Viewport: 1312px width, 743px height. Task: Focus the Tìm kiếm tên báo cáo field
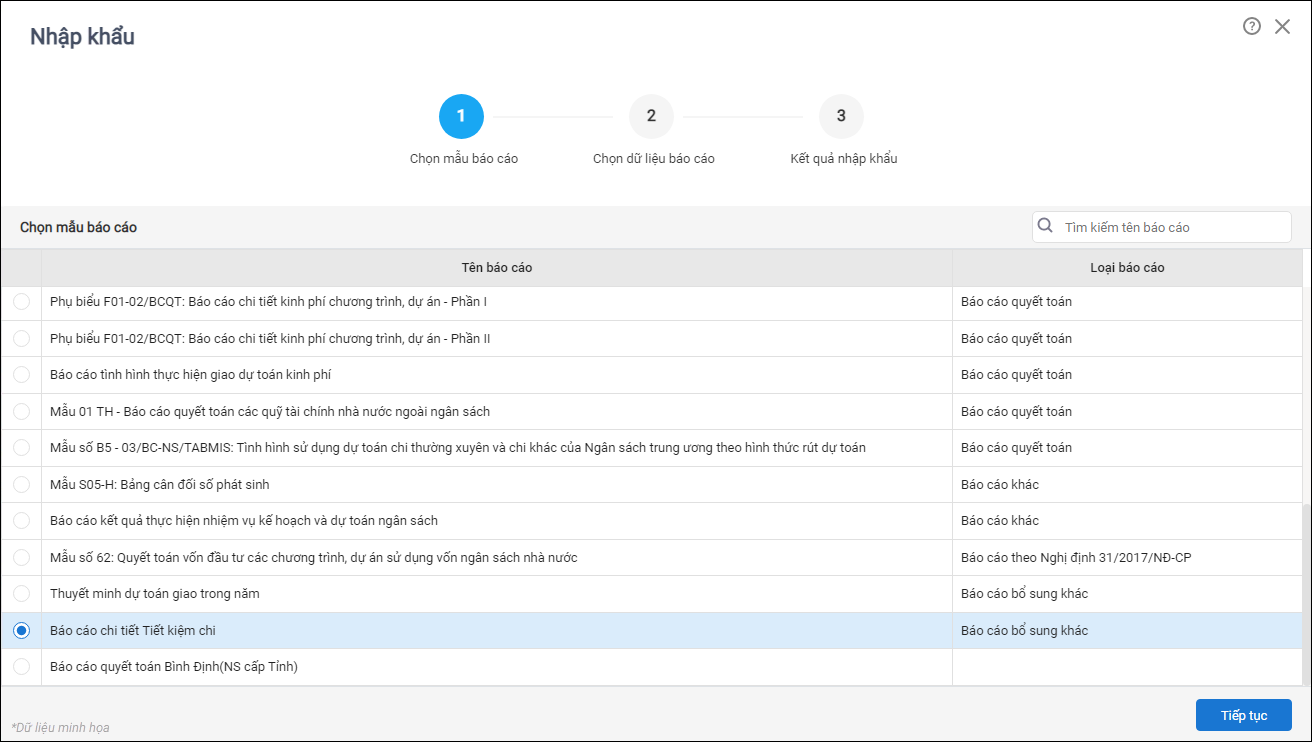[1162, 227]
